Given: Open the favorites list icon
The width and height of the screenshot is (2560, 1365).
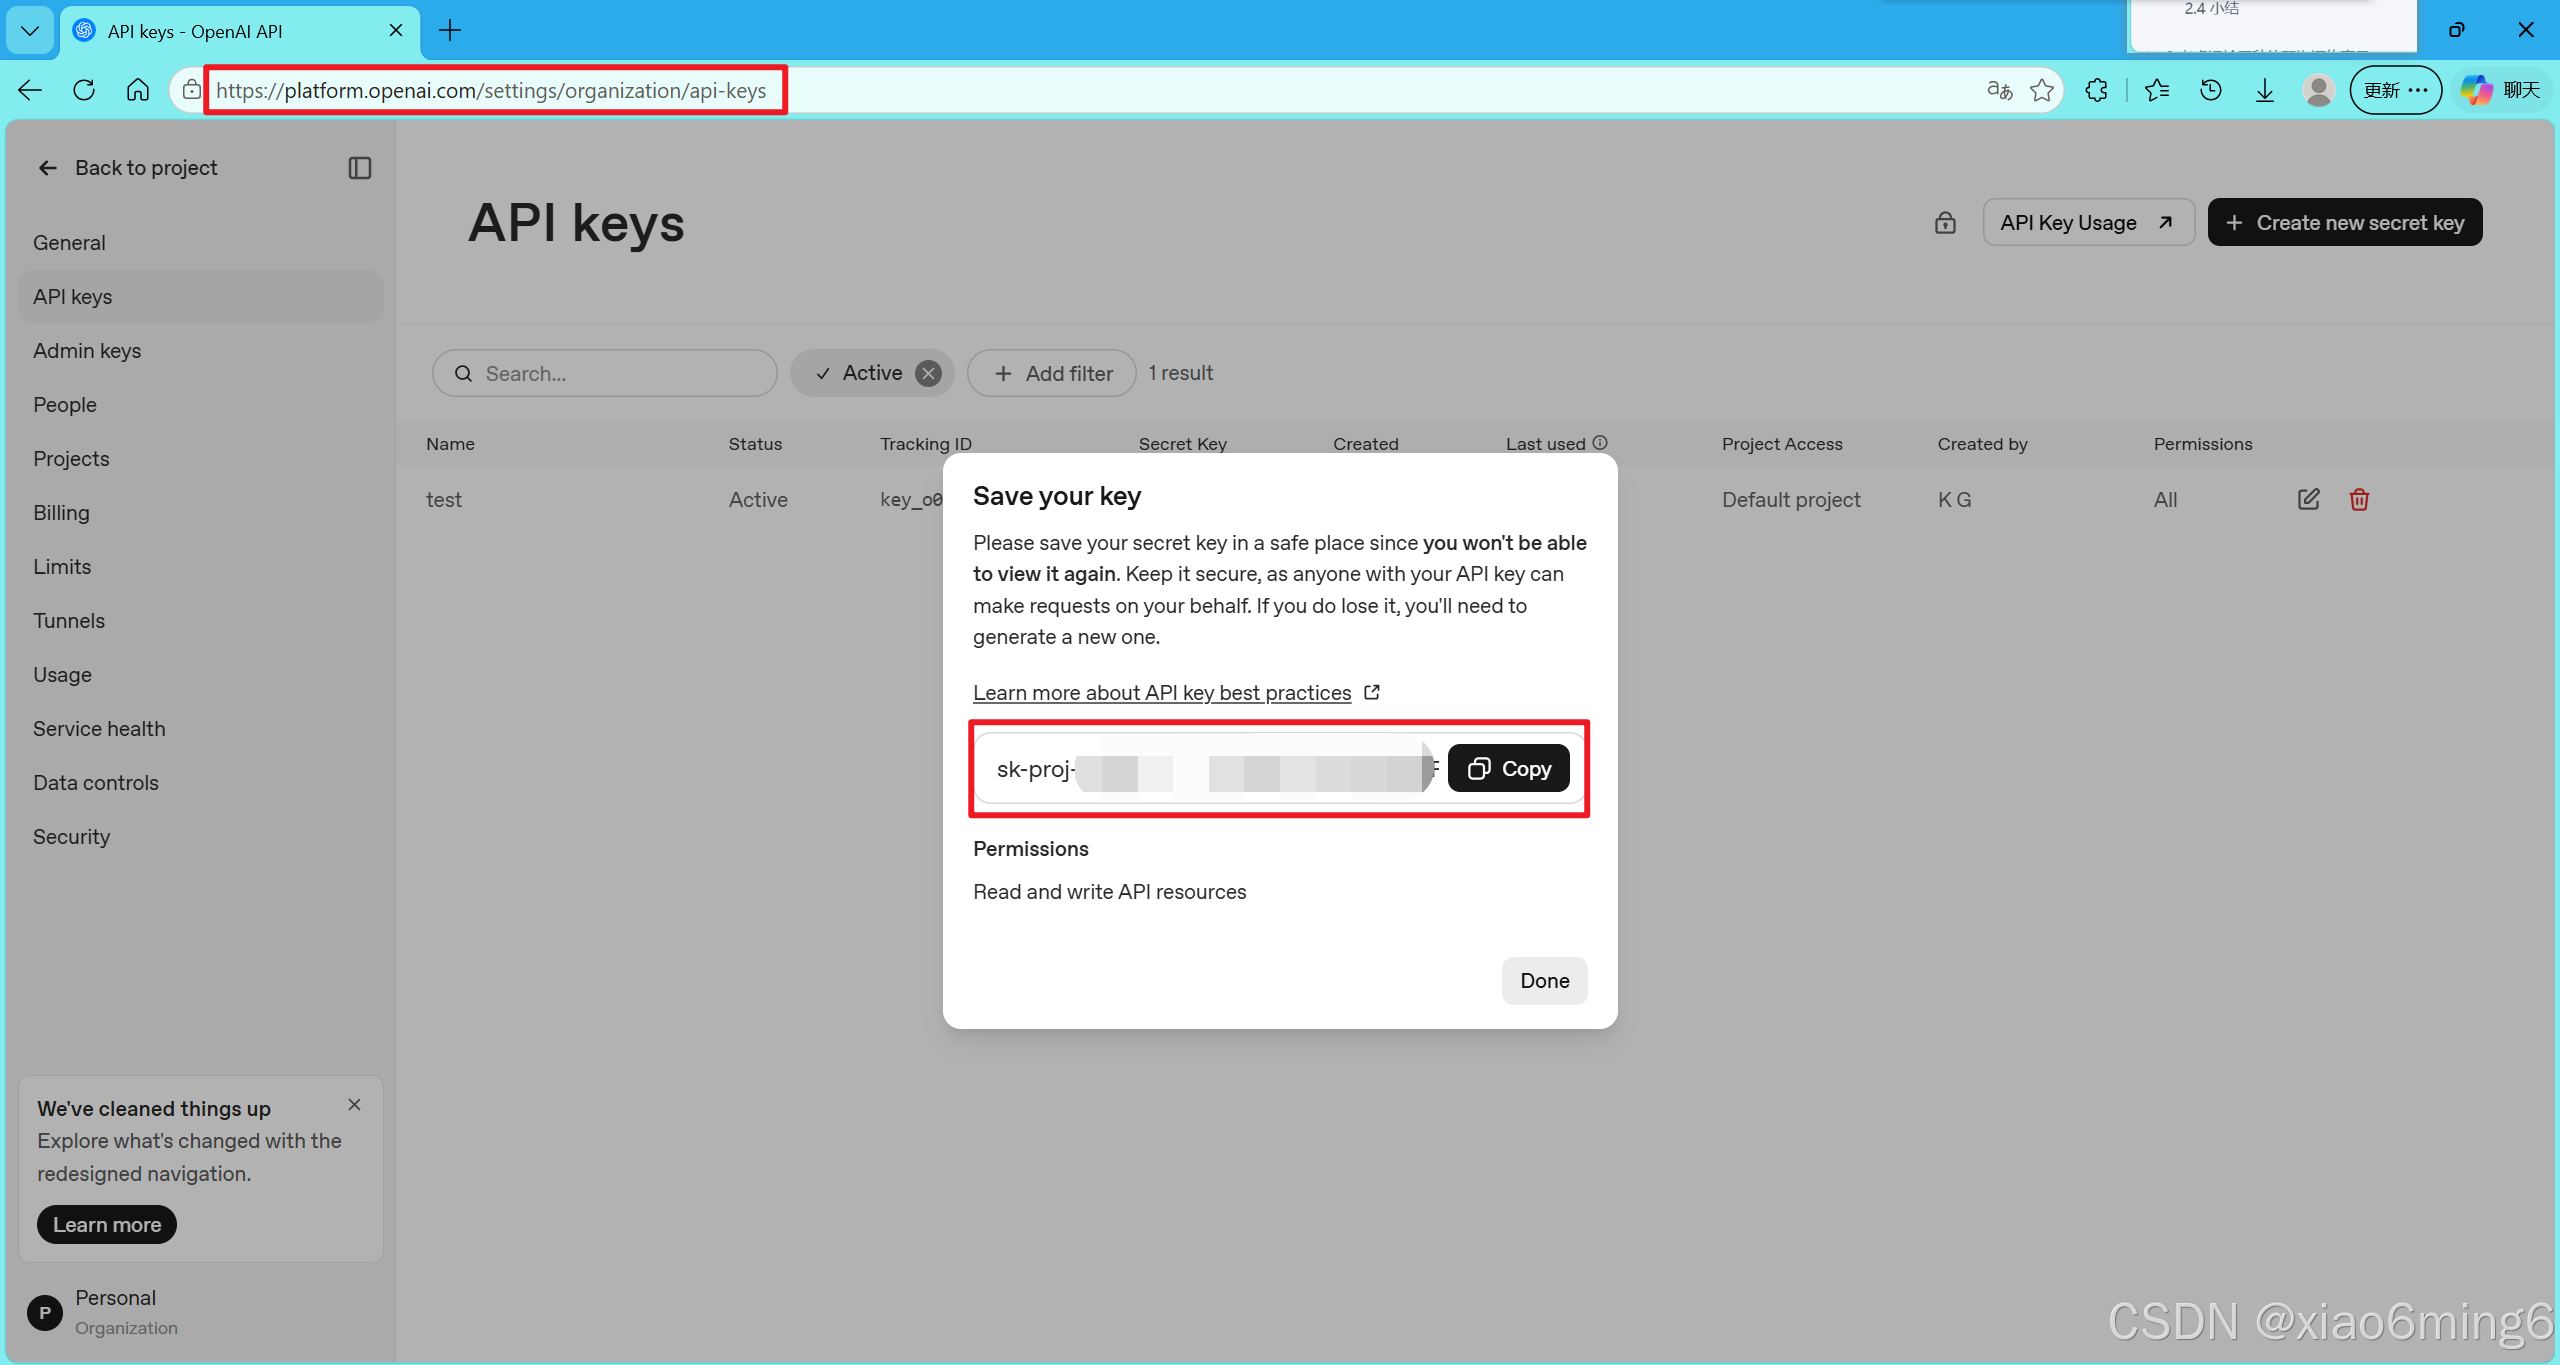Looking at the screenshot, I should (2157, 90).
